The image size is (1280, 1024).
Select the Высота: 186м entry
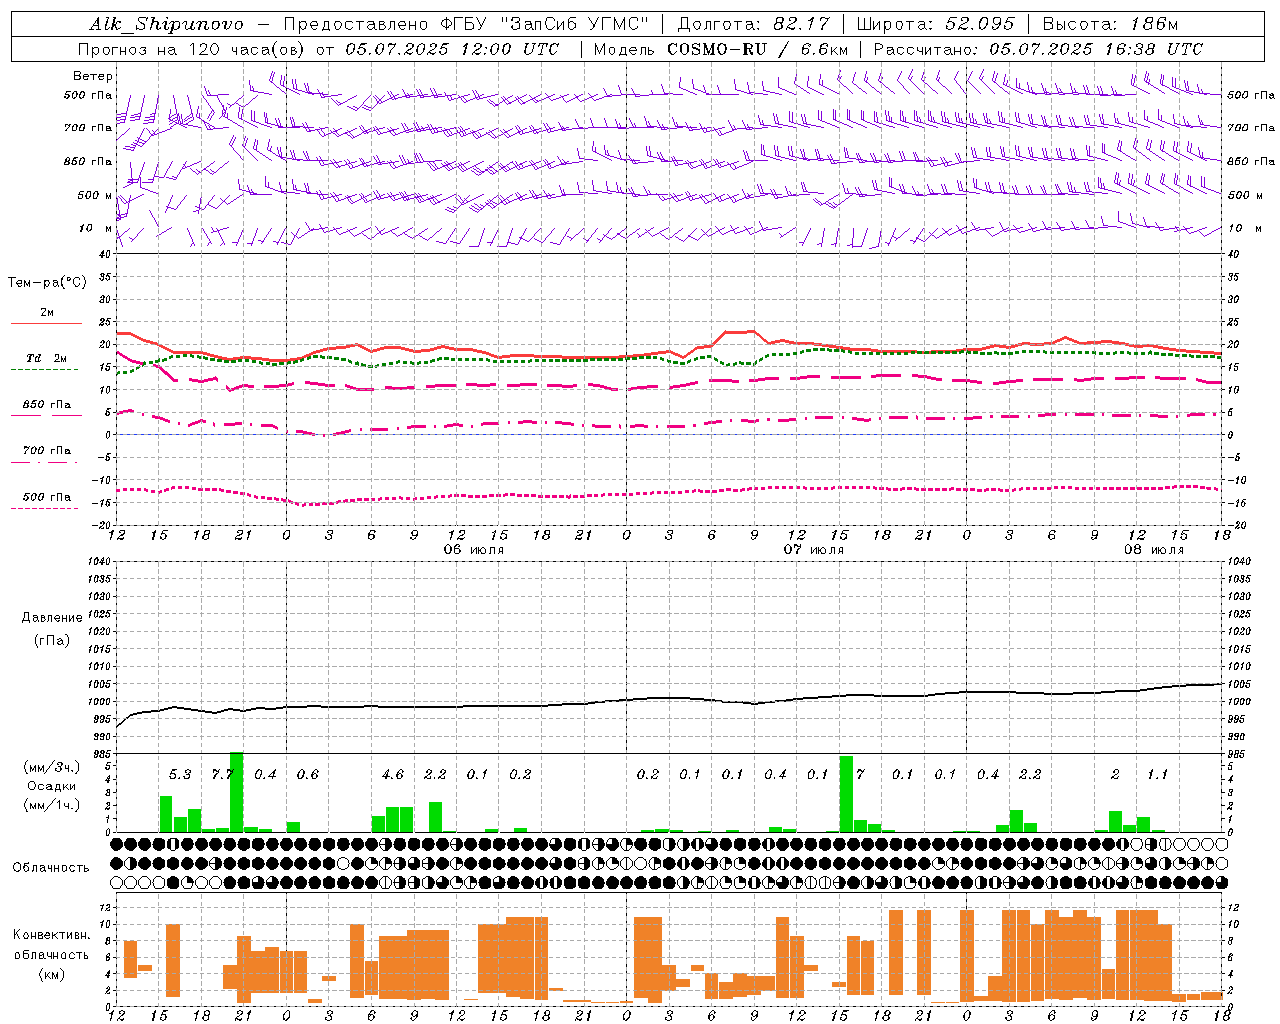pos(1110,24)
